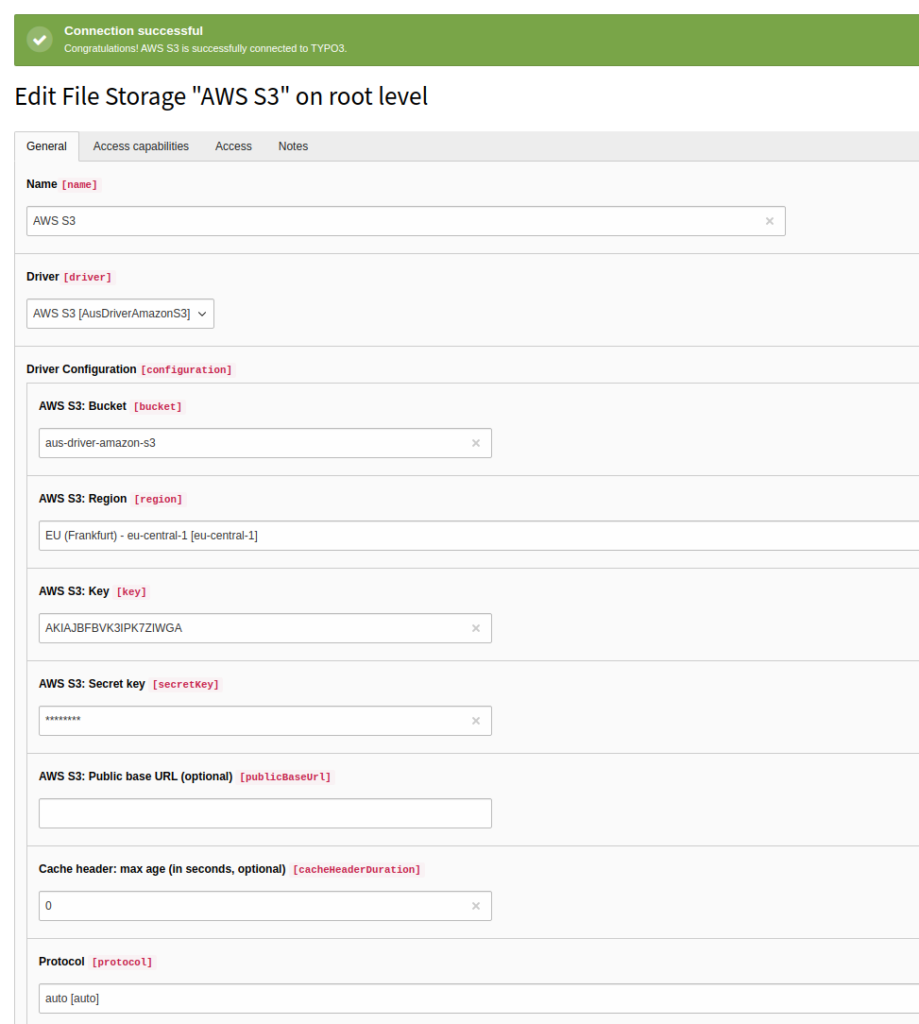The height and width of the screenshot is (1024, 919).
Task: Click the green success checkmark icon
Action: (x=40, y=39)
